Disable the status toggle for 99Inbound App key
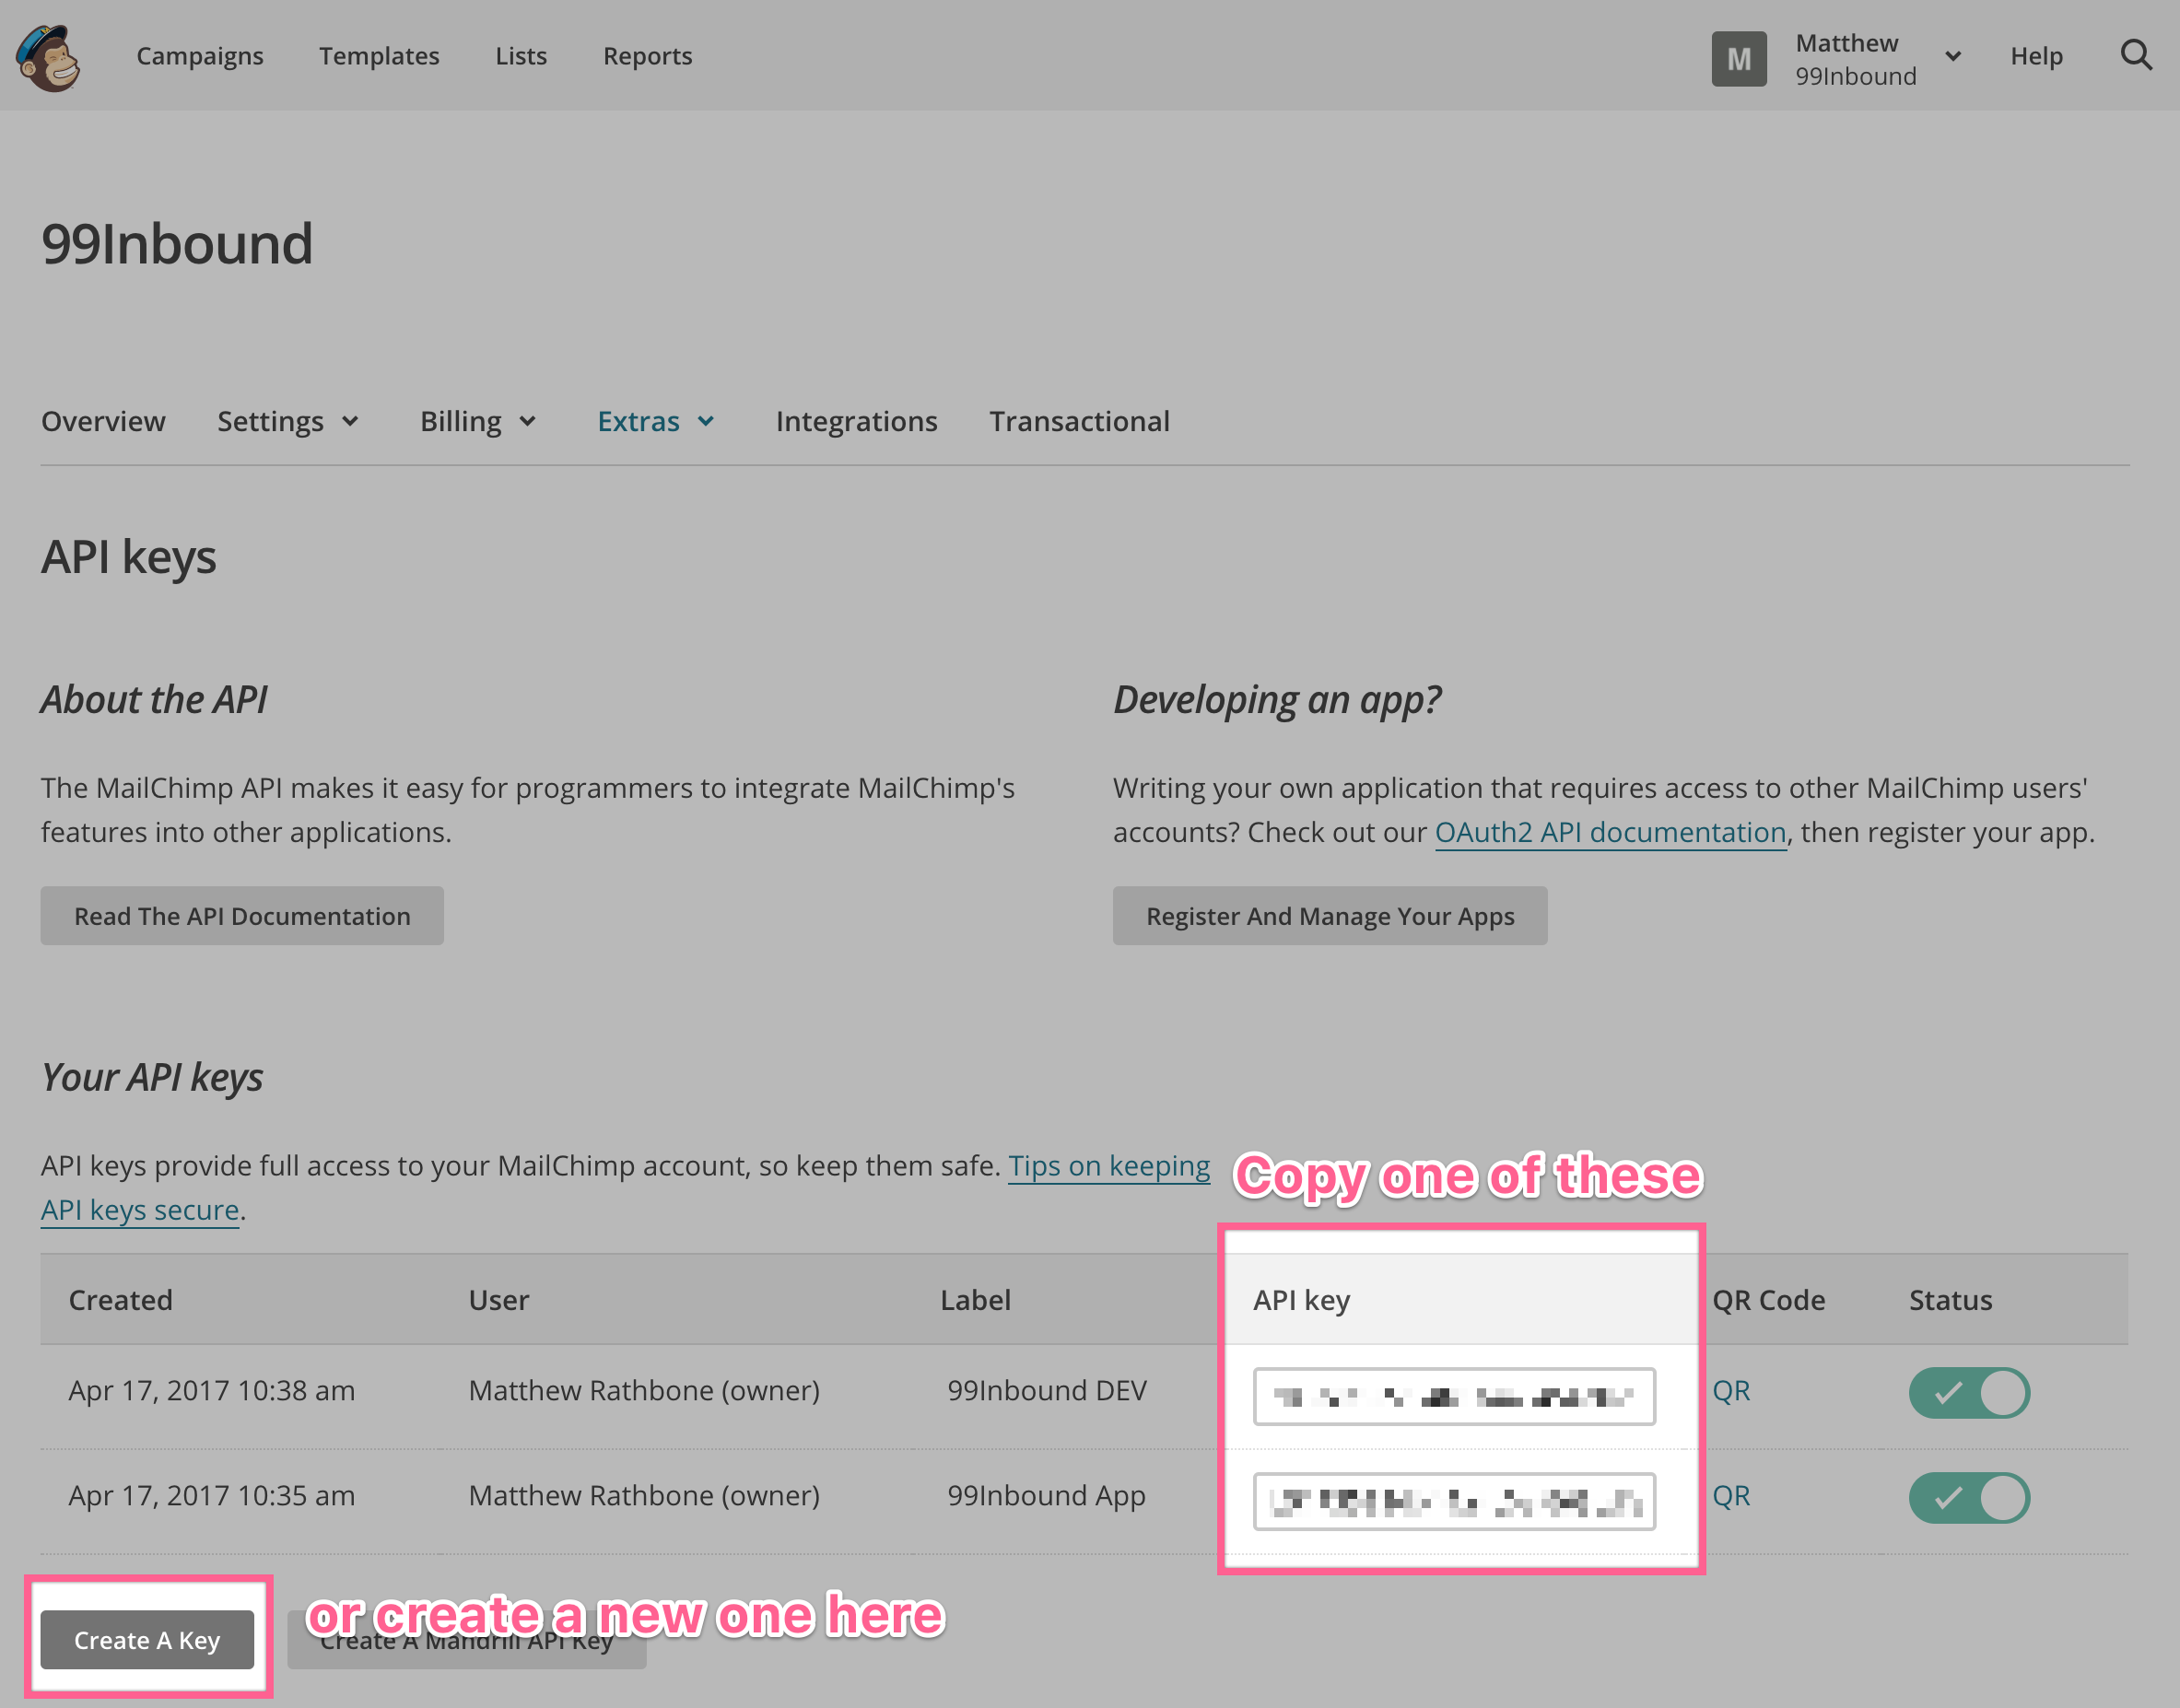Viewport: 2180px width, 1708px height. coord(1969,1497)
